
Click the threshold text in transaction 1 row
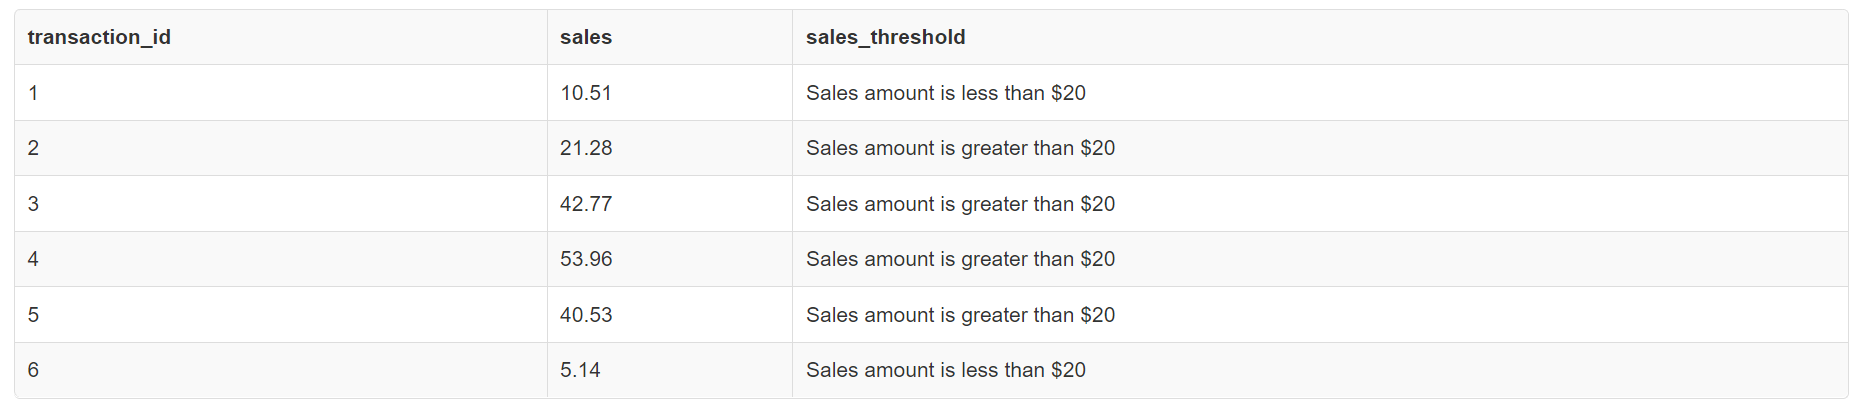(945, 93)
